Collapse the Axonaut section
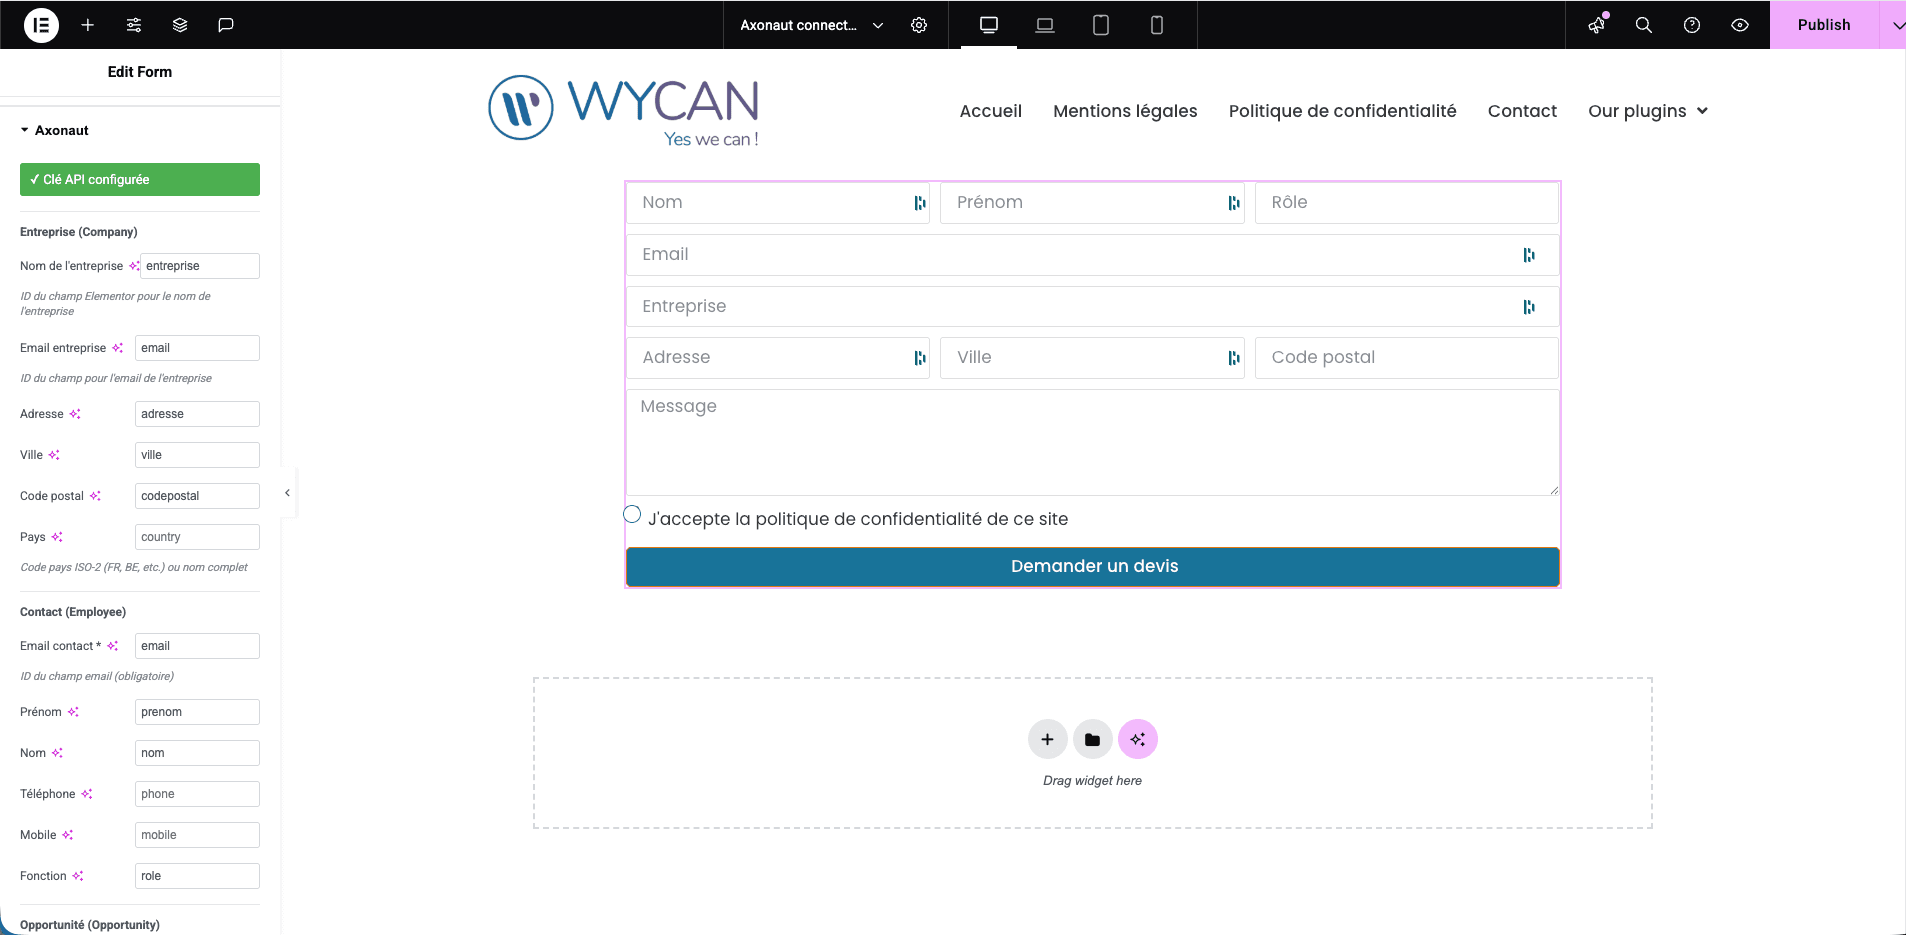The width and height of the screenshot is (1906, 935). point(25,130)
